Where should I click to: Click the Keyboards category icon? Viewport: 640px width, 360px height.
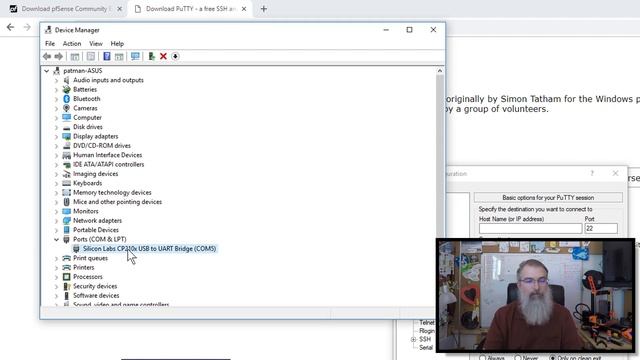point(67,183)
